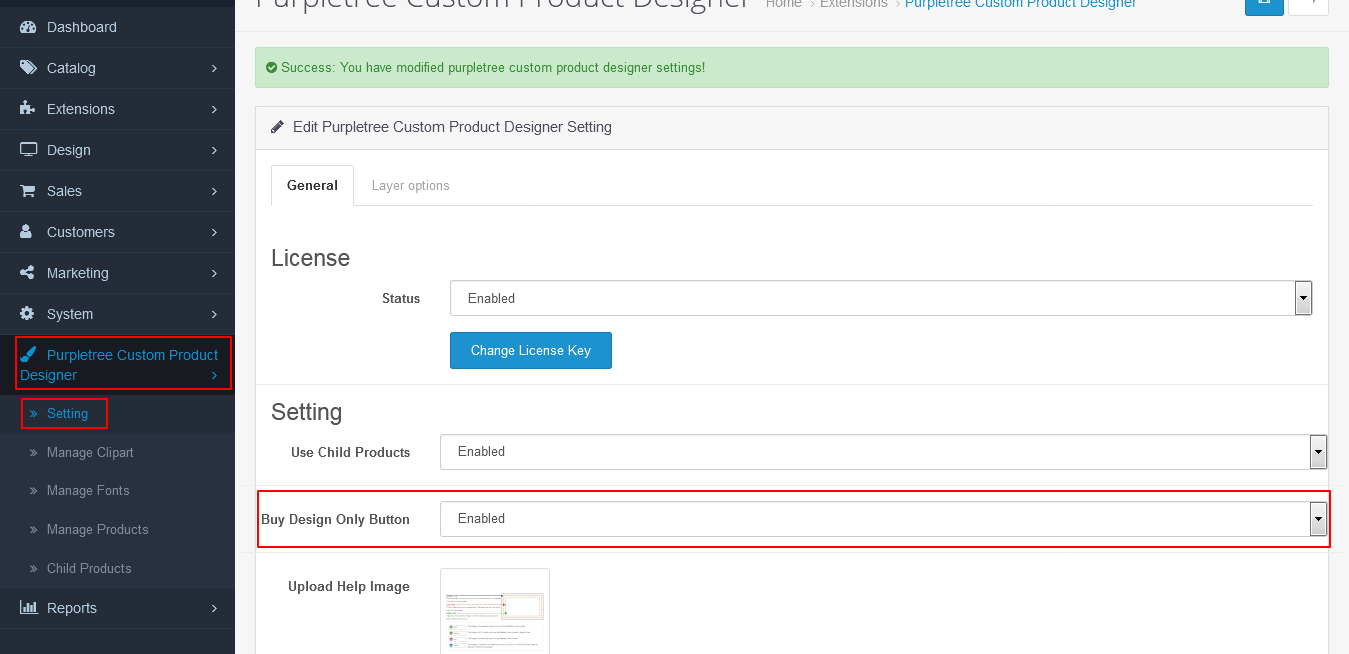Open the Use Child Products dropdown

point(883,452)
